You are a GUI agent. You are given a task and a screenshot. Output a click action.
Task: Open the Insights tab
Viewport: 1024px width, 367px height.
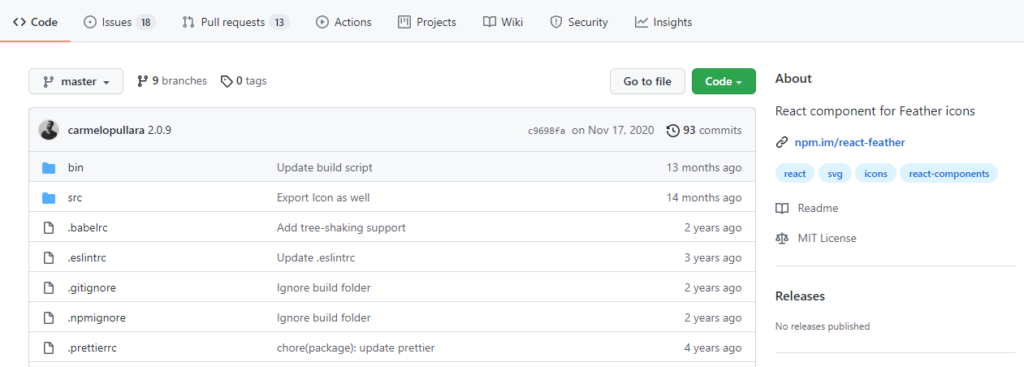(x=664, y=22)
